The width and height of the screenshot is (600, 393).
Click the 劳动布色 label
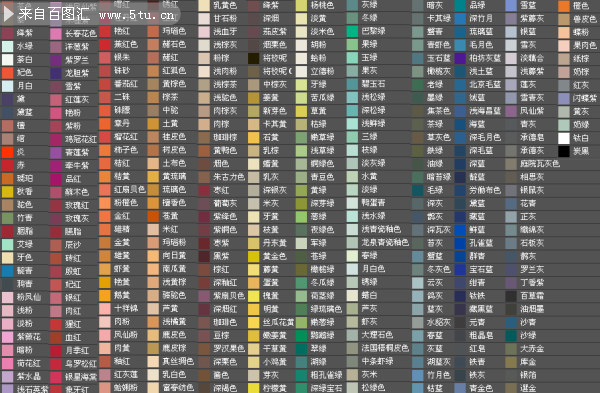tap(485, 190)
